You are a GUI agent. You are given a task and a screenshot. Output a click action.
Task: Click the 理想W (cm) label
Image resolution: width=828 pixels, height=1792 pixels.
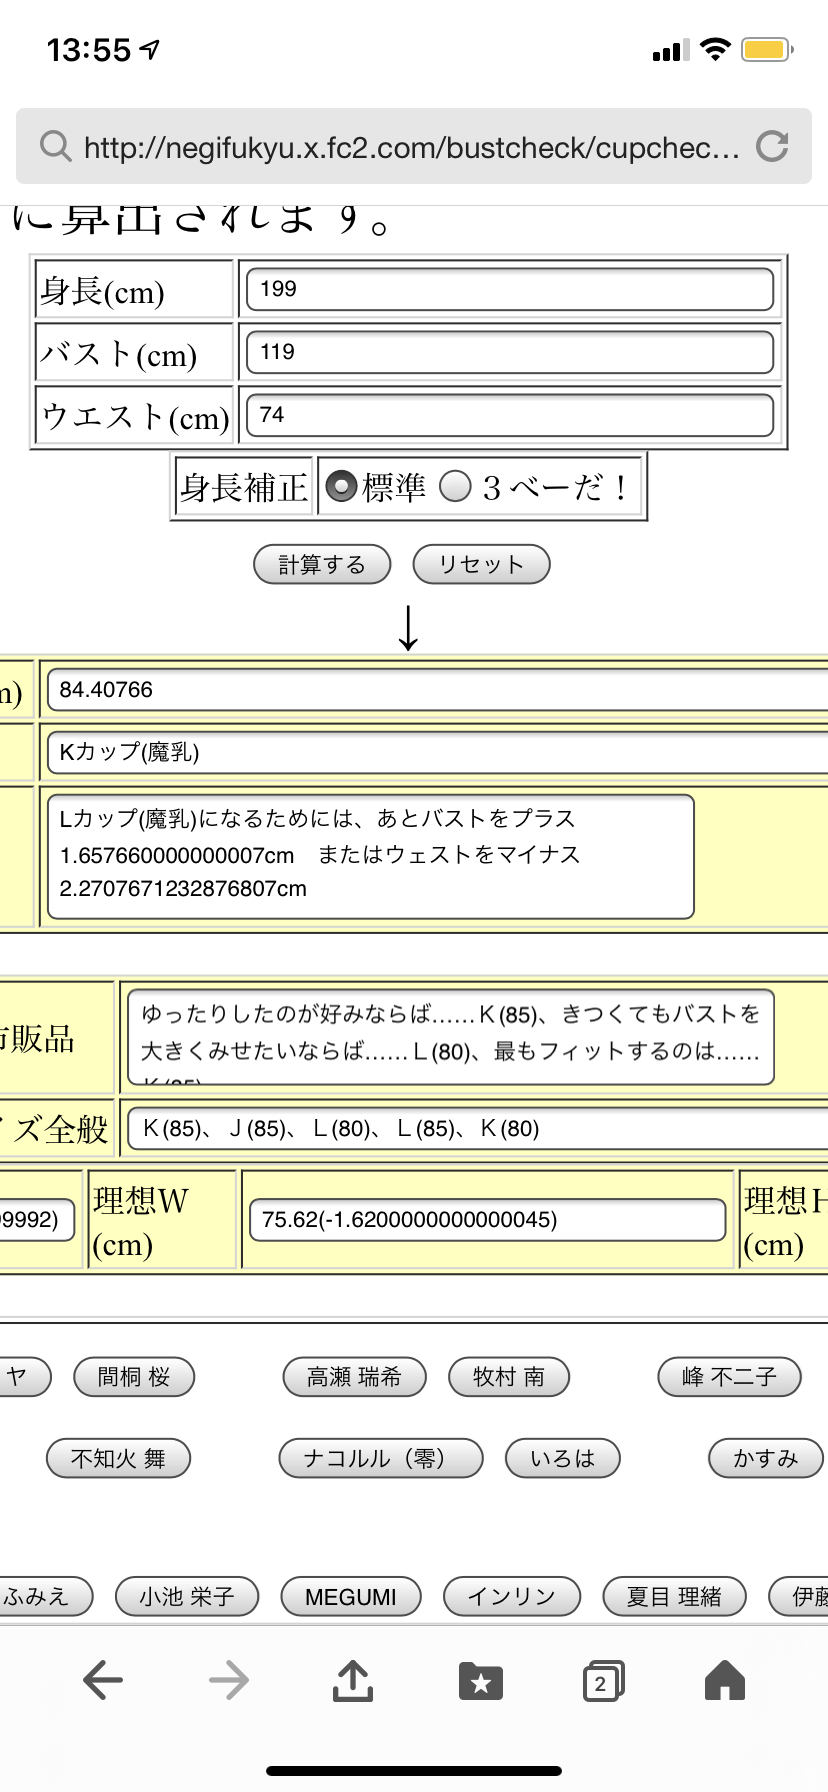tap(140, 1222)
